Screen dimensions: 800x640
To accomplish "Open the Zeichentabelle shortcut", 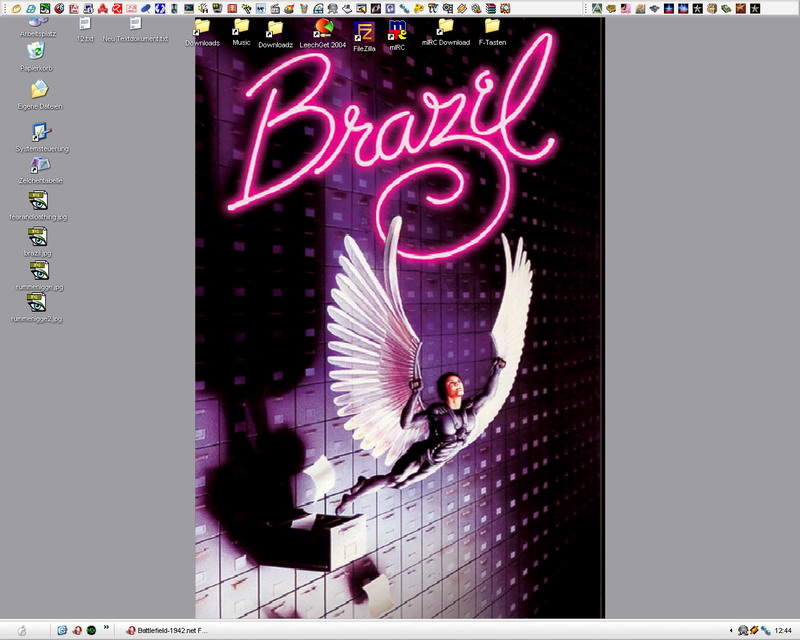I will click(40, 170).
